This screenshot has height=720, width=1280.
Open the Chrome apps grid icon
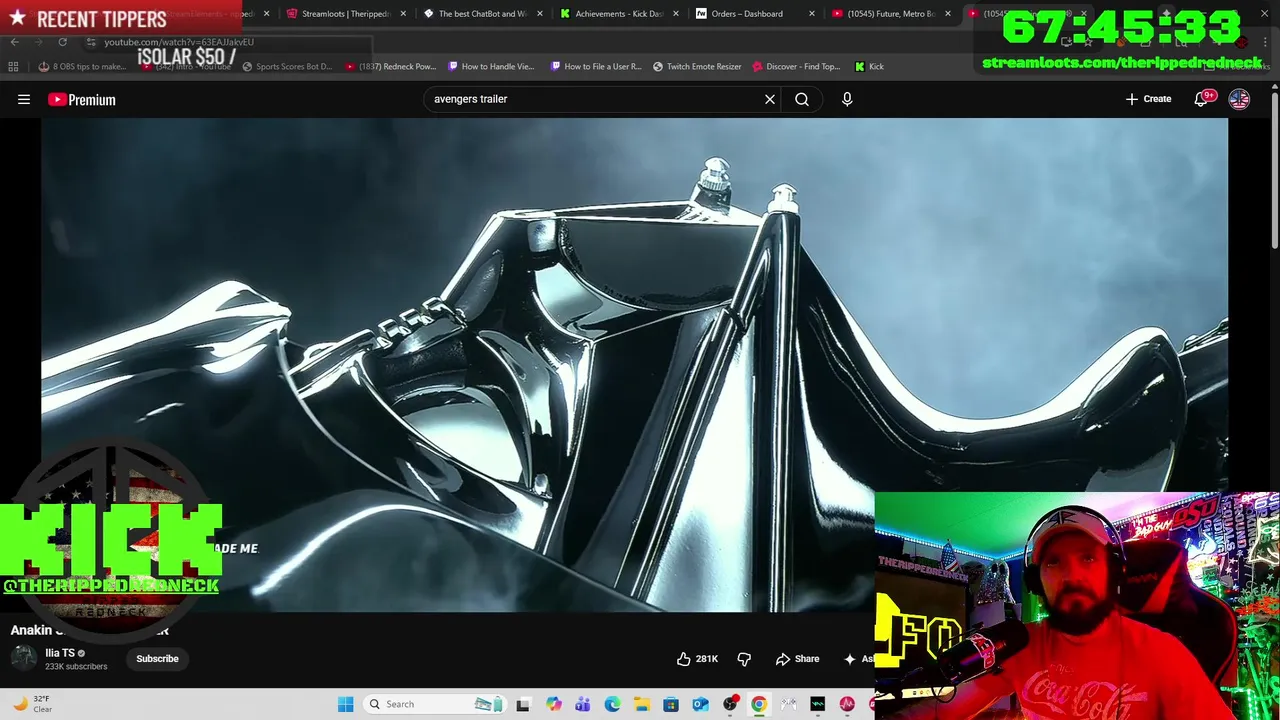click(x=13, y=67)
